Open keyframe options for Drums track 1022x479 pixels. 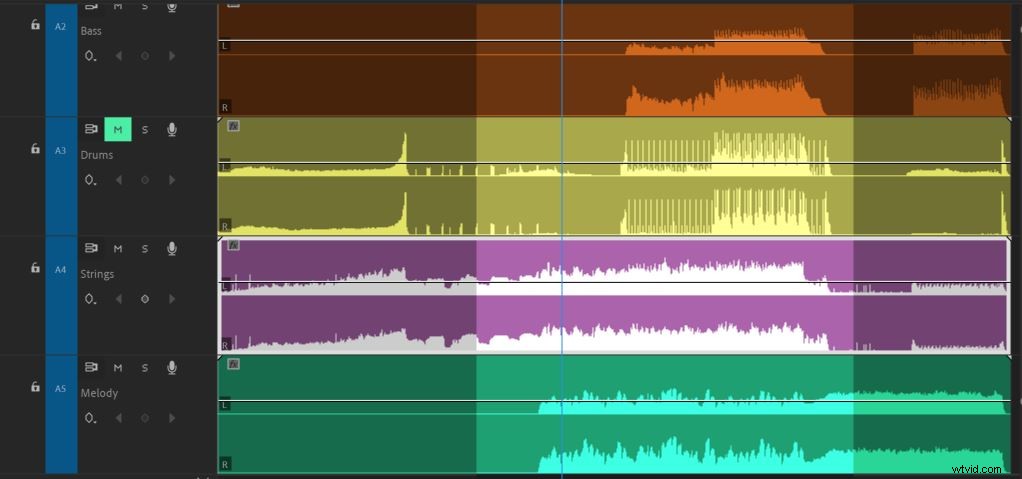pos(91,180)
